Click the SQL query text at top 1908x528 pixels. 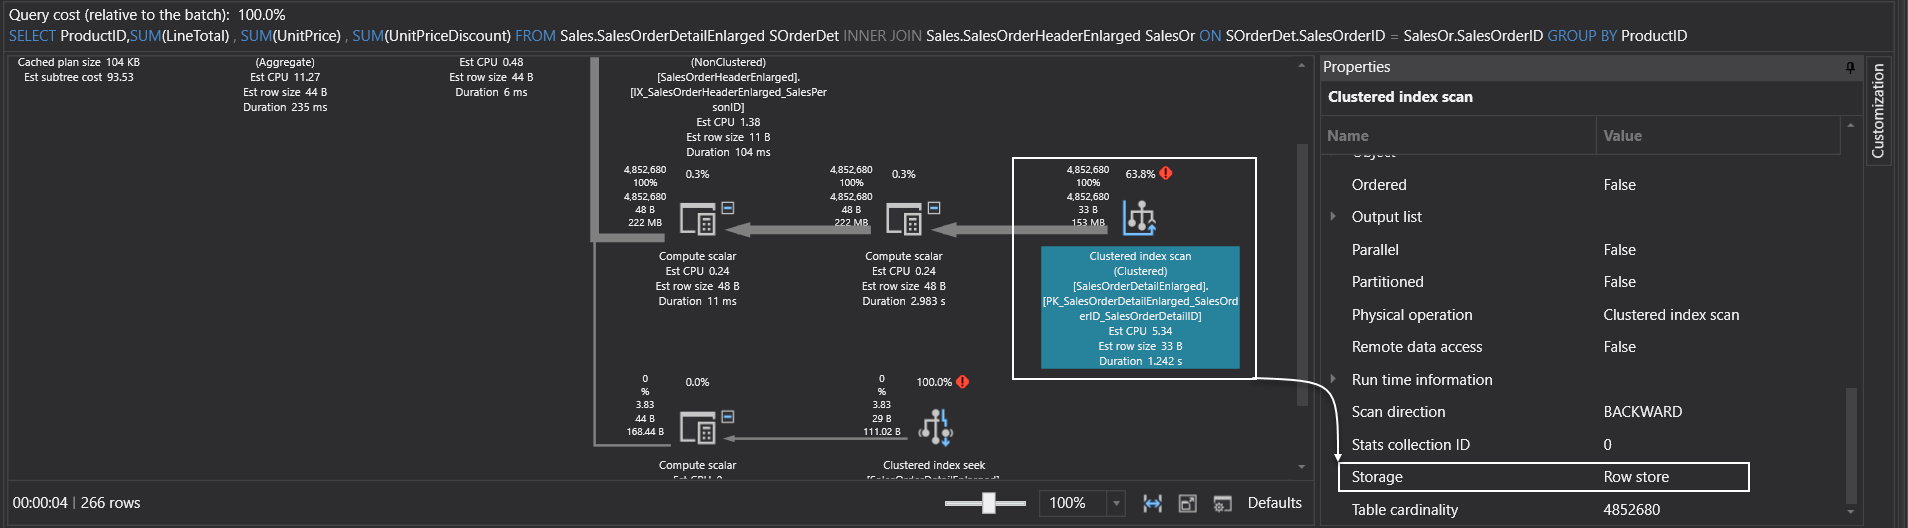[x=848, y=36]
